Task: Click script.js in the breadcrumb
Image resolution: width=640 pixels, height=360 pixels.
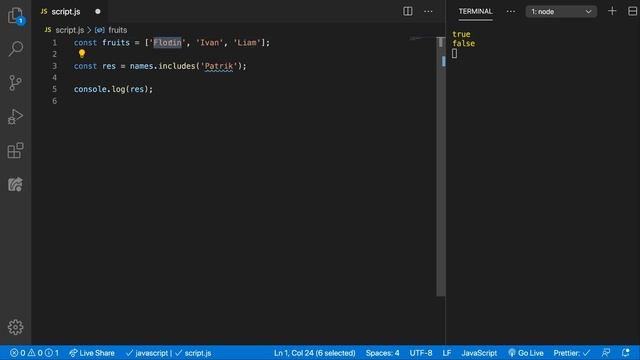Action: (70, 30)
